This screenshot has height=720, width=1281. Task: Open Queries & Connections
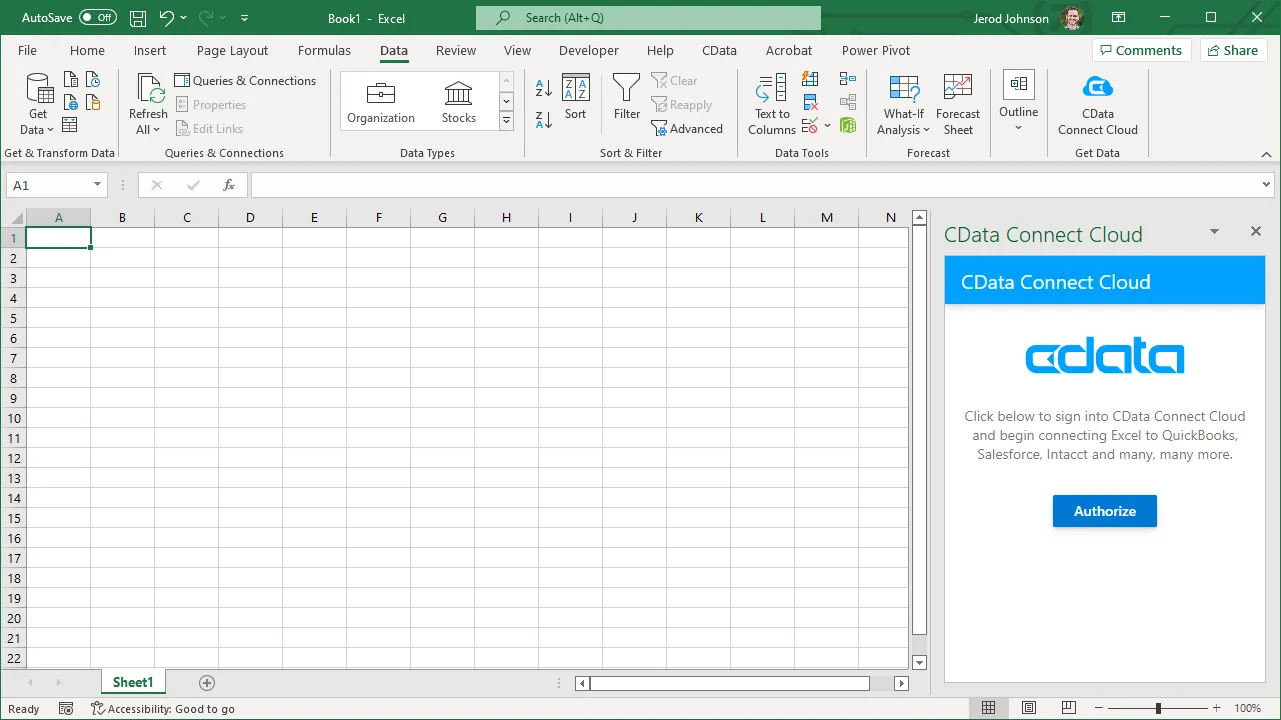pos(246,80)
